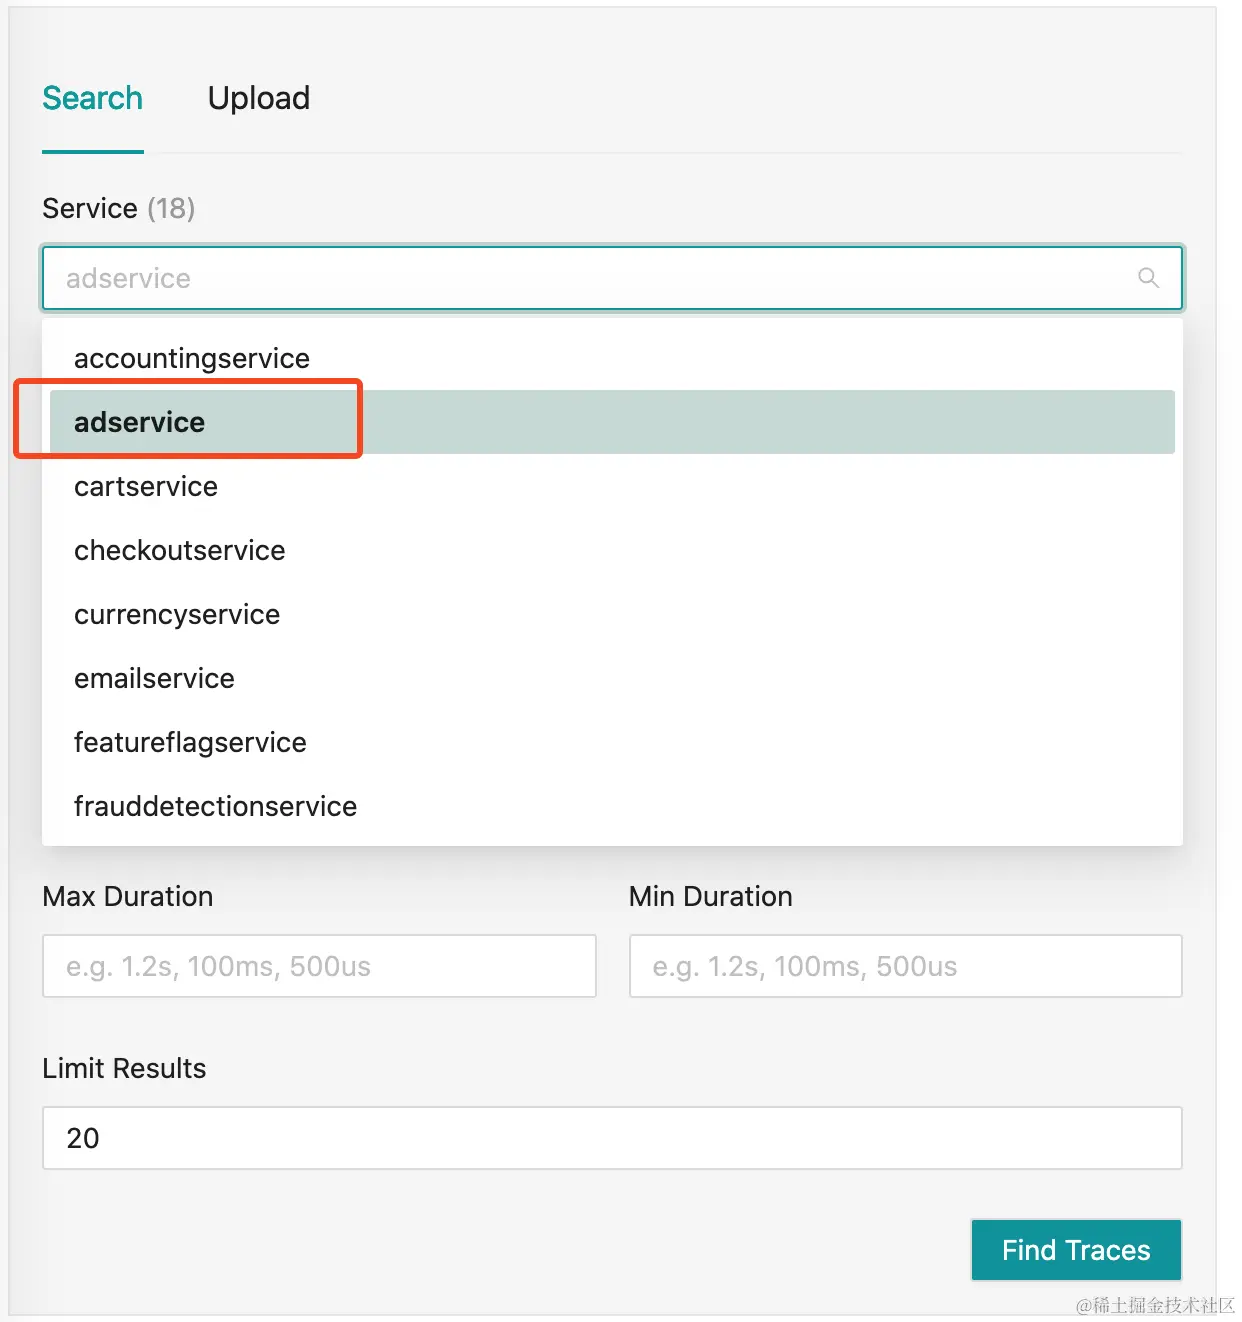Choose emailservice in the list

point(155,678)
